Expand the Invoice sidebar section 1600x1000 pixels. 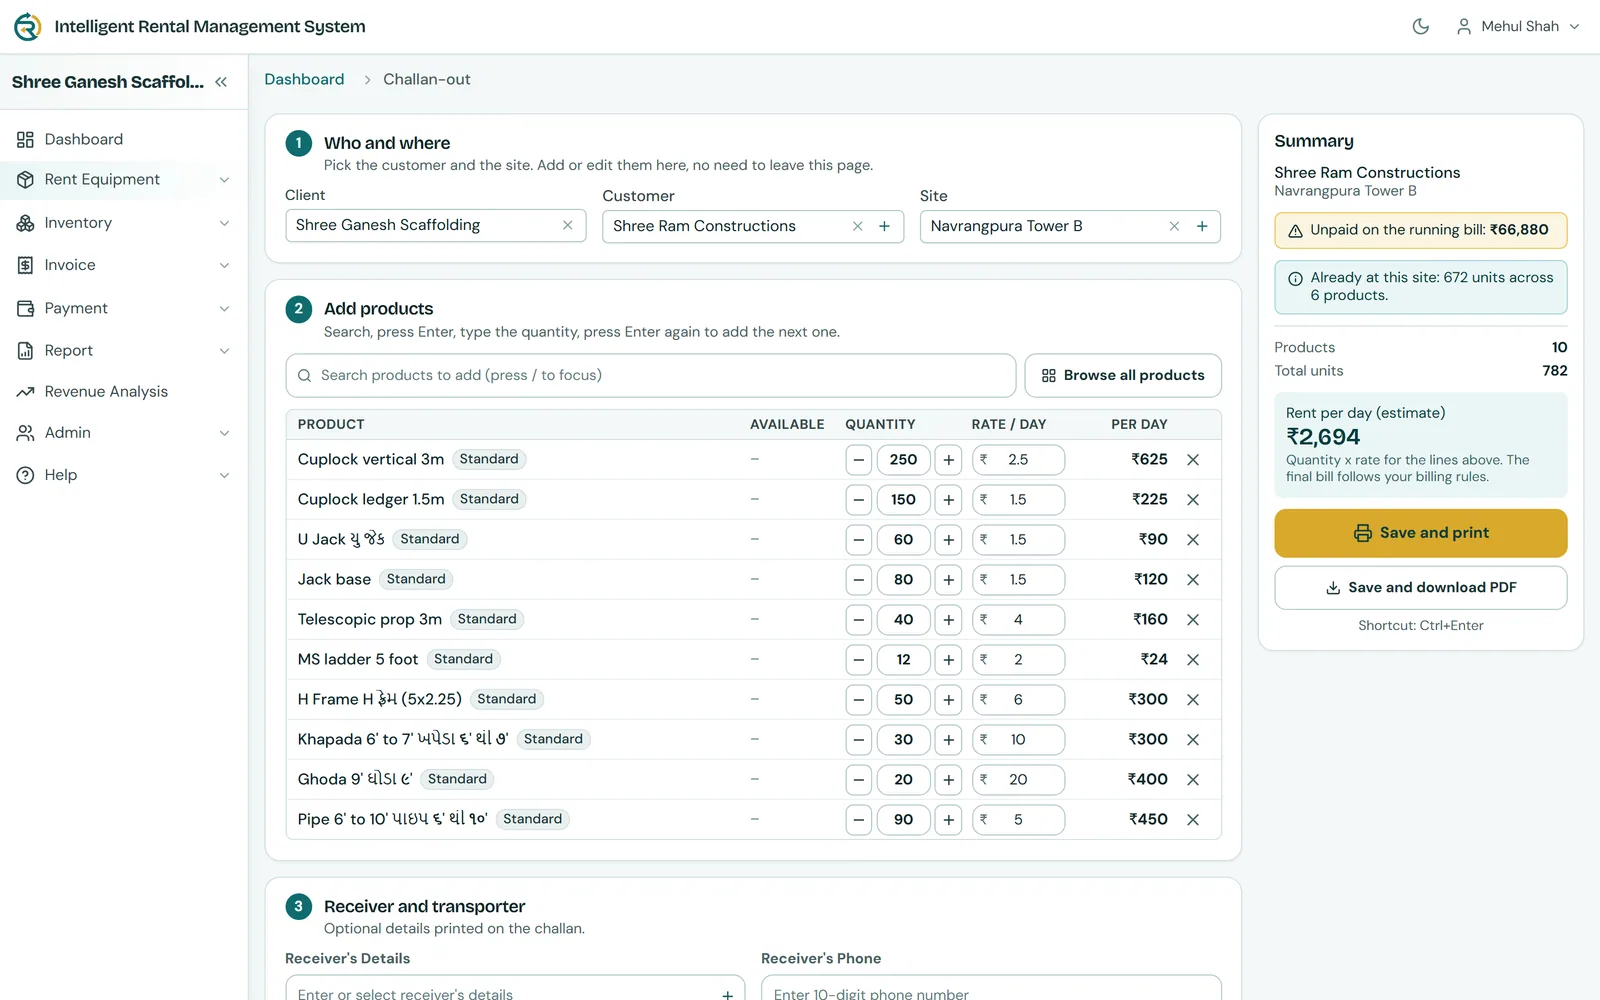click(x=124, y=265)
